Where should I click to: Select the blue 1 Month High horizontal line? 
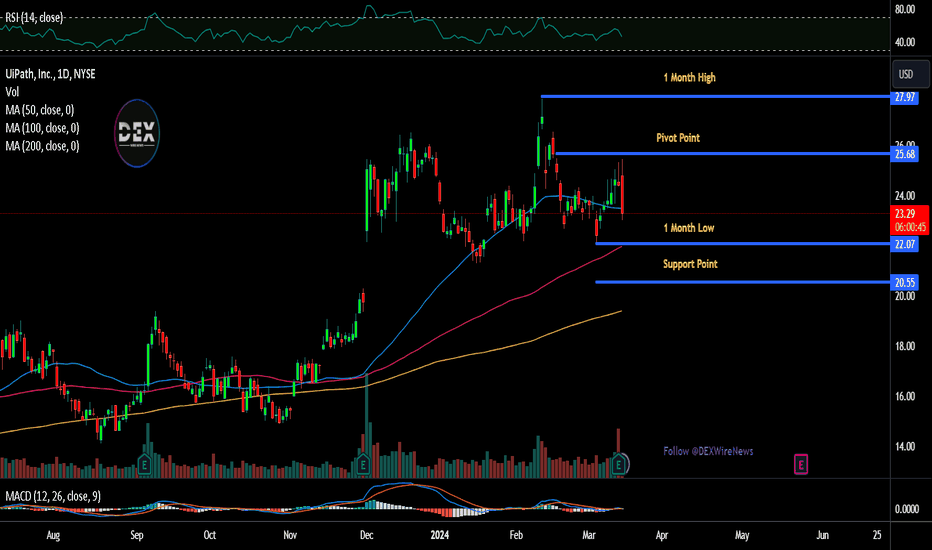(716, 96)
